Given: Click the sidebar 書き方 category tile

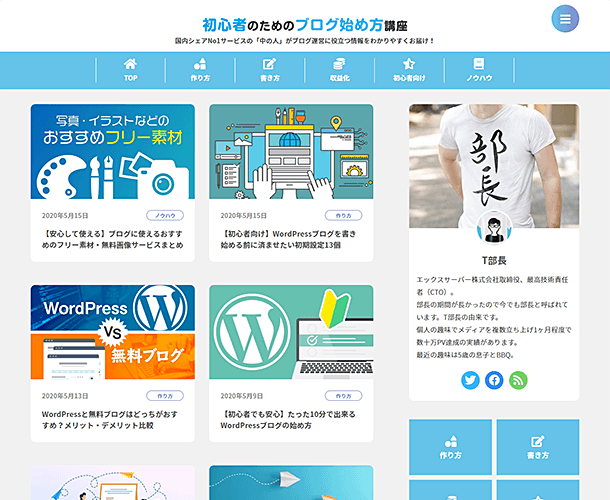Looking at the screenshot, I should 537,446.
